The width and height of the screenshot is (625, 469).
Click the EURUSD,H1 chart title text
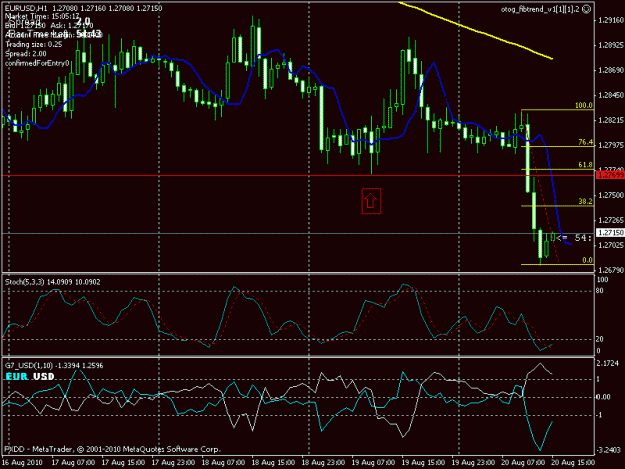click(x=26, y=8)
